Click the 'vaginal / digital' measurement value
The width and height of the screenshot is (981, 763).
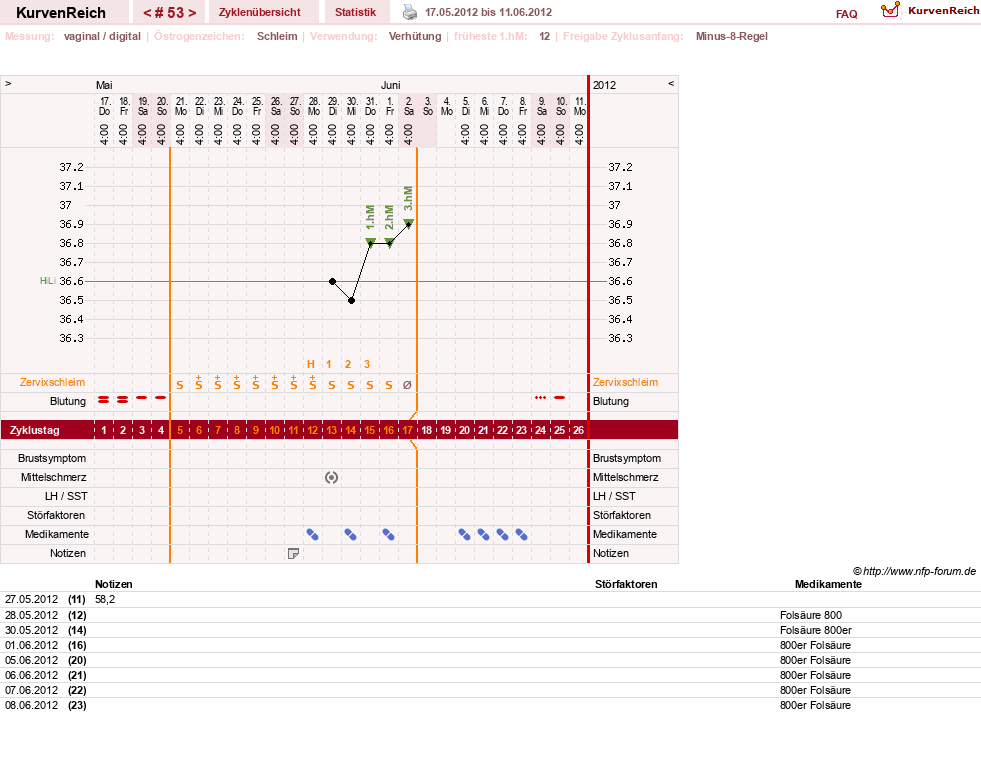(102, 36)
